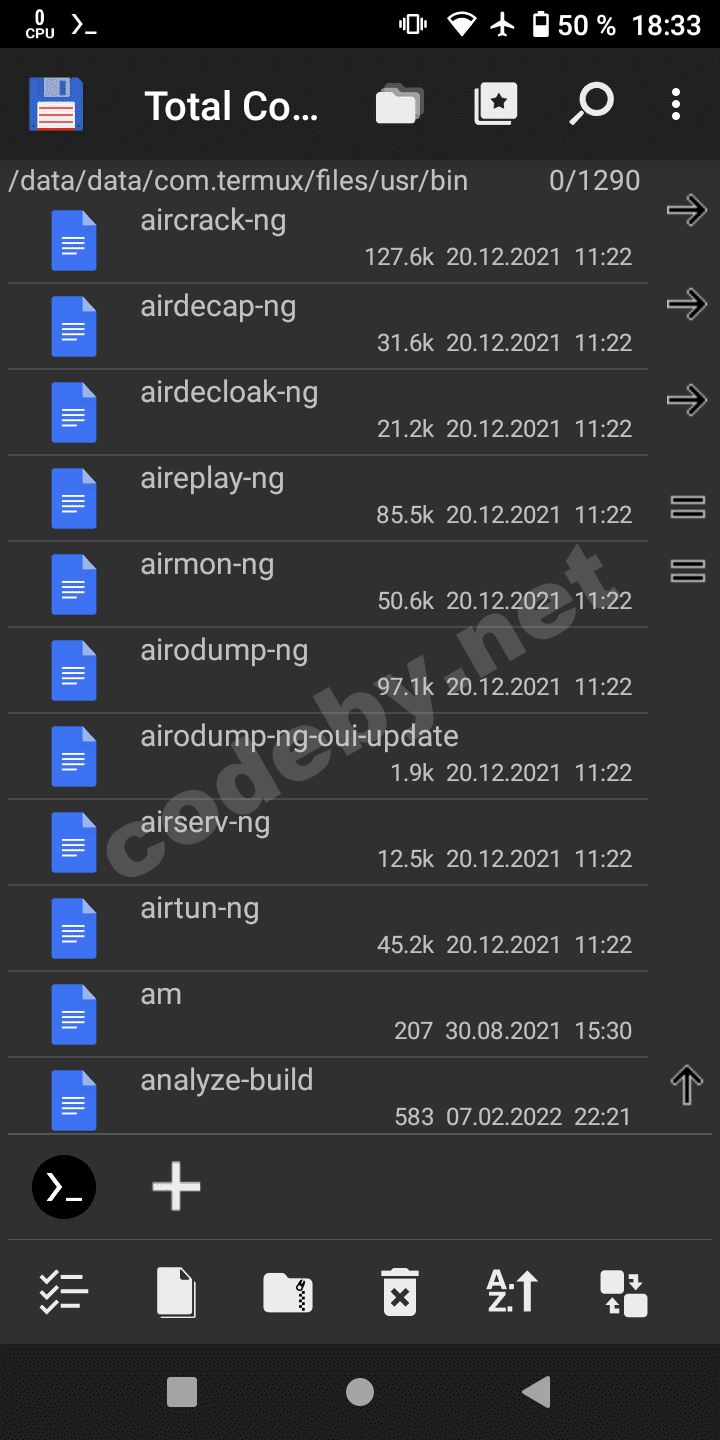Launch the Termux terminal button
Screen dimensions: 720x1440
coord(64,1187)
